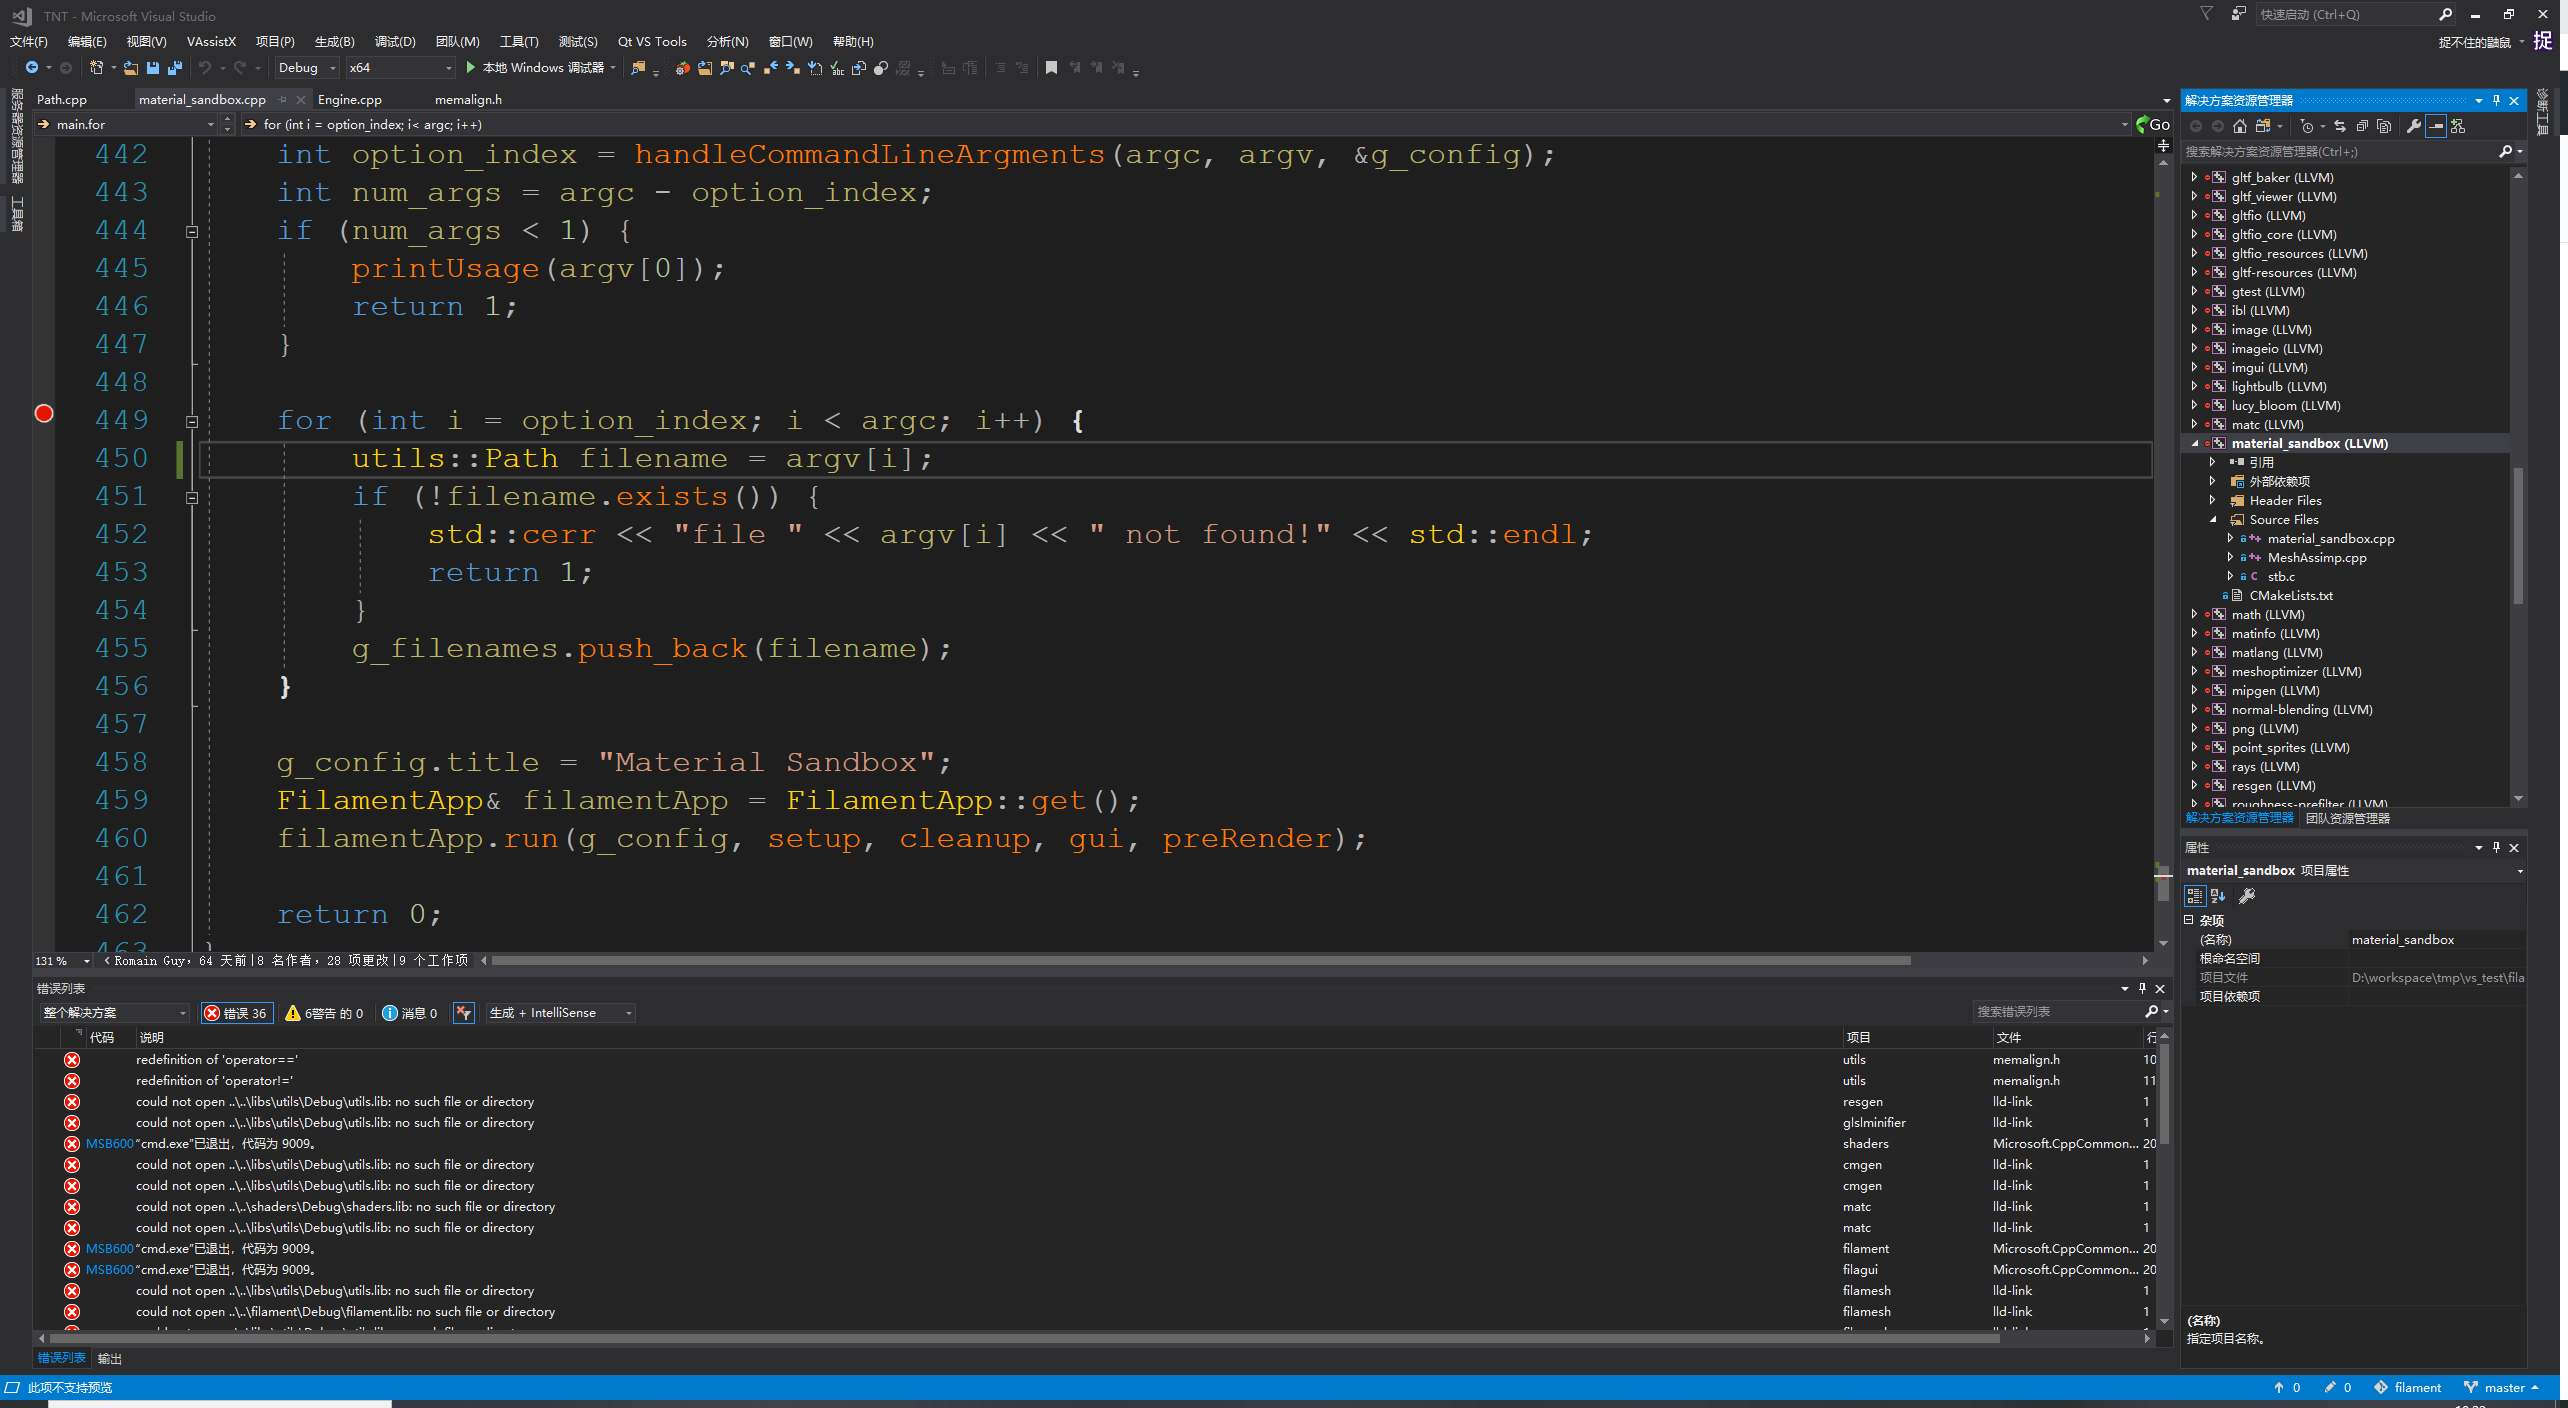Expand the Header Files folder
This screenshot has width=2568, height=1408.
click(x=2213, y=500)
